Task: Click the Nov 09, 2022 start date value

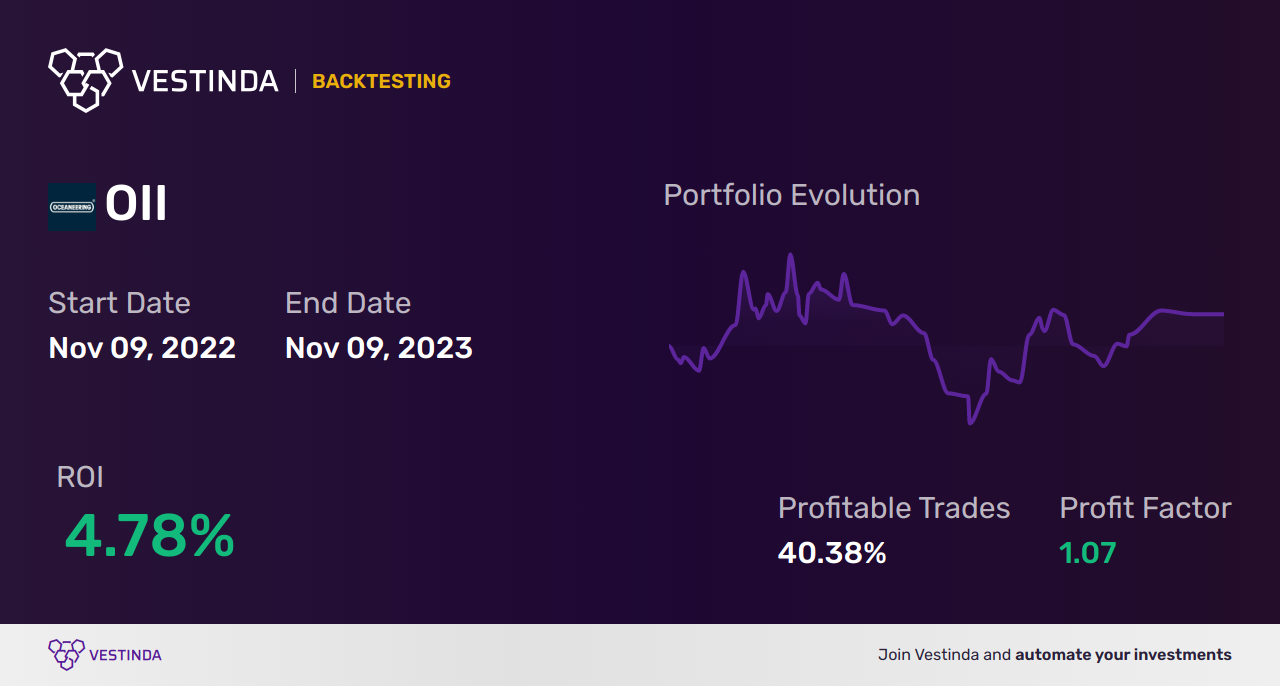Action: 142,348
